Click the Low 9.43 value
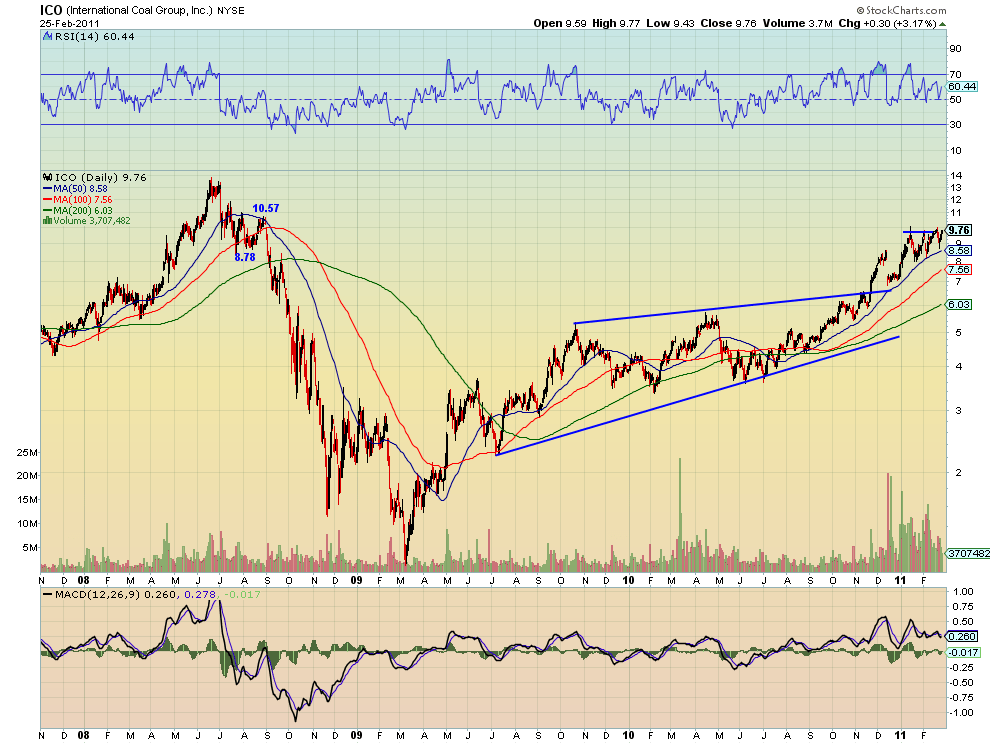 coord(670,23)
